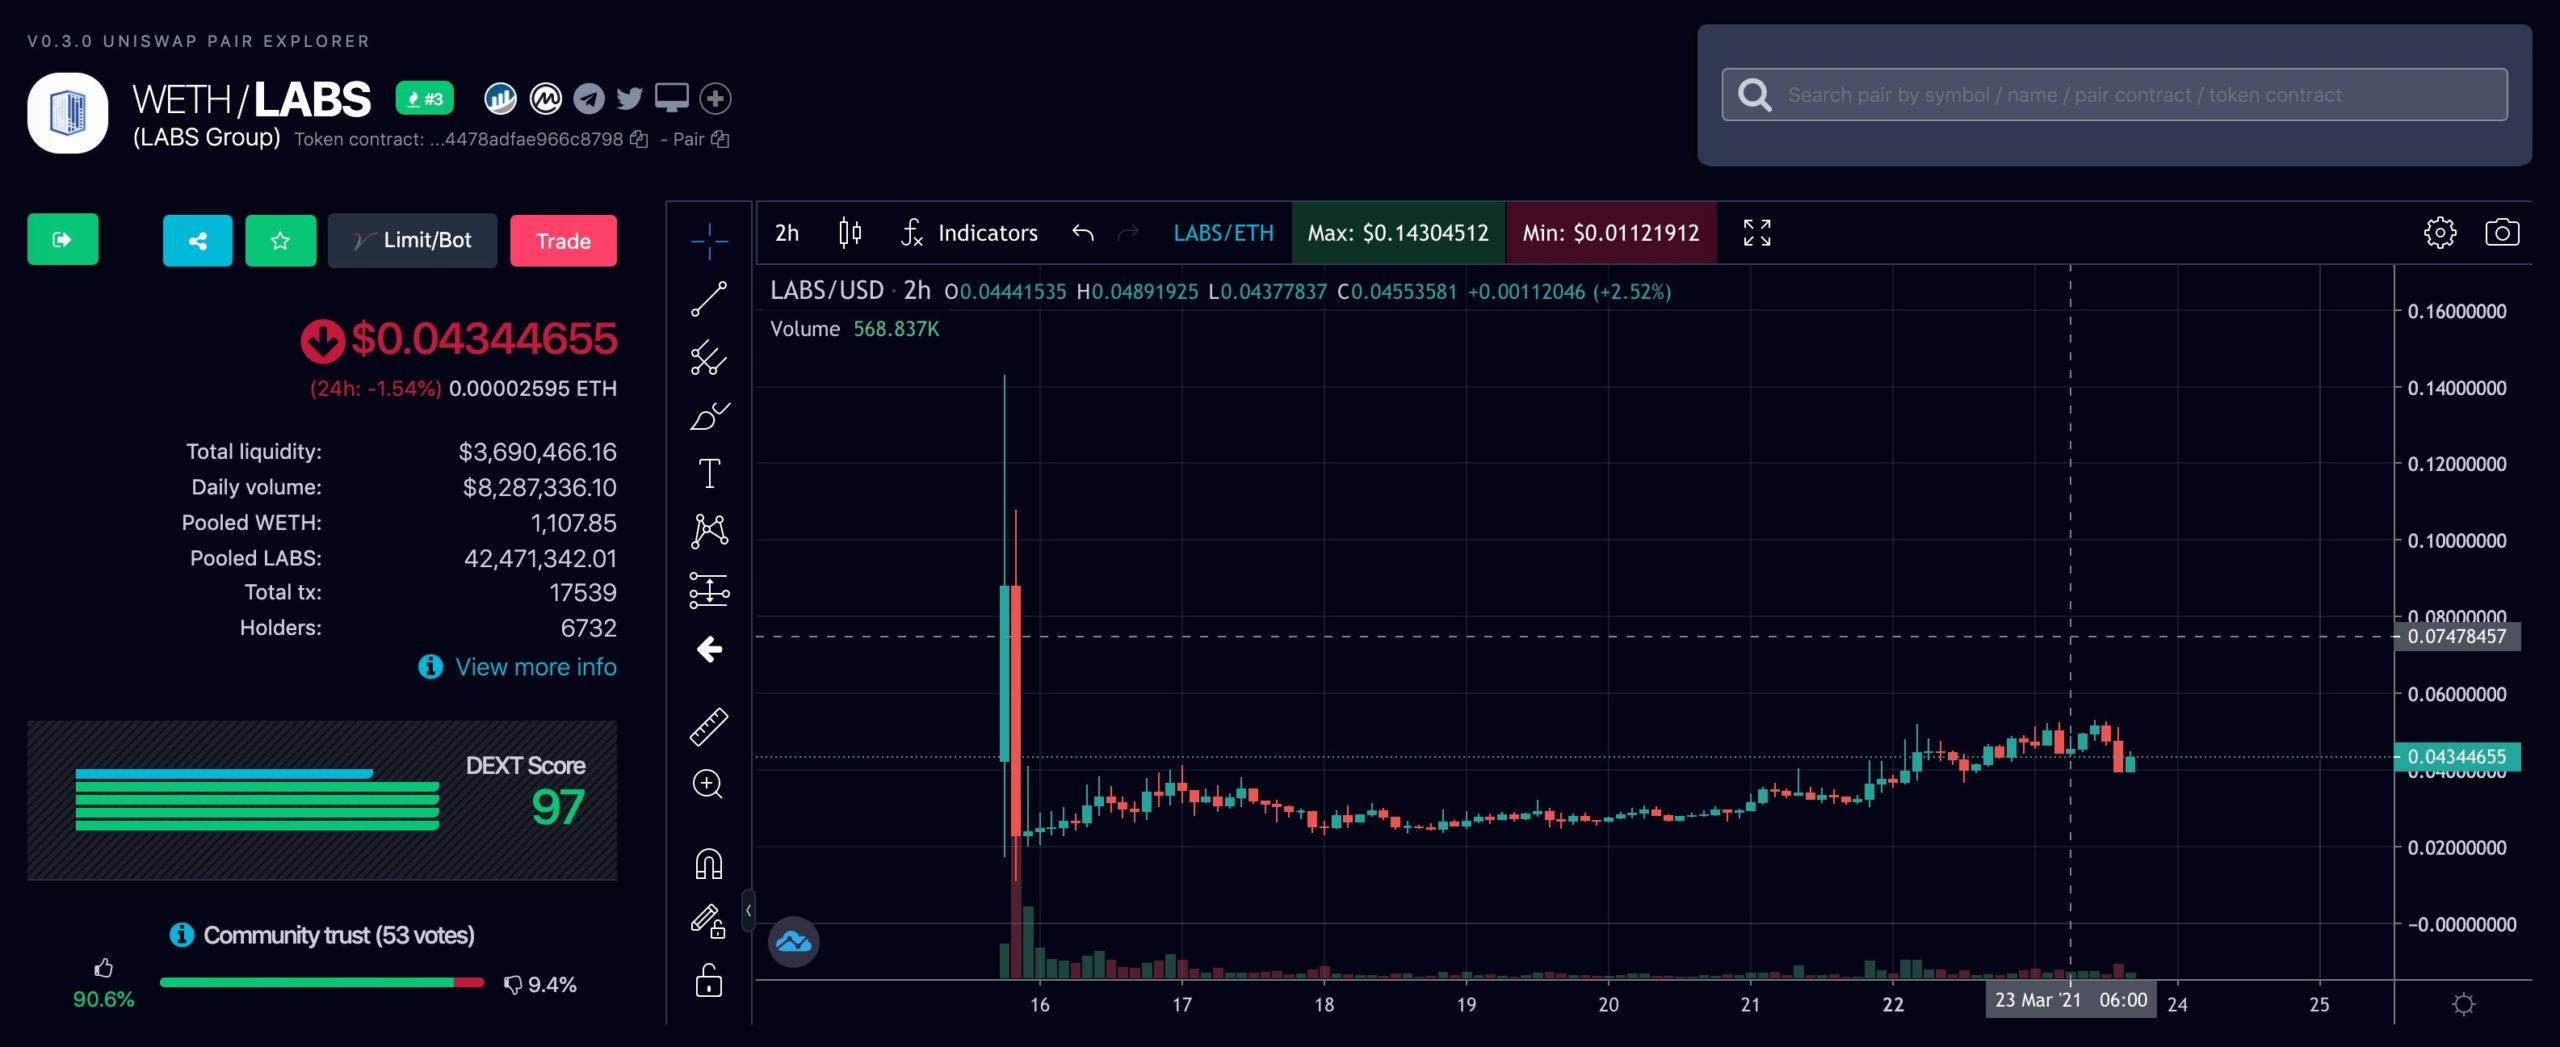The height and width of the screenshot is (1047, 2560).
Task: Click the community trust vote bar
Action: (322, 983)
